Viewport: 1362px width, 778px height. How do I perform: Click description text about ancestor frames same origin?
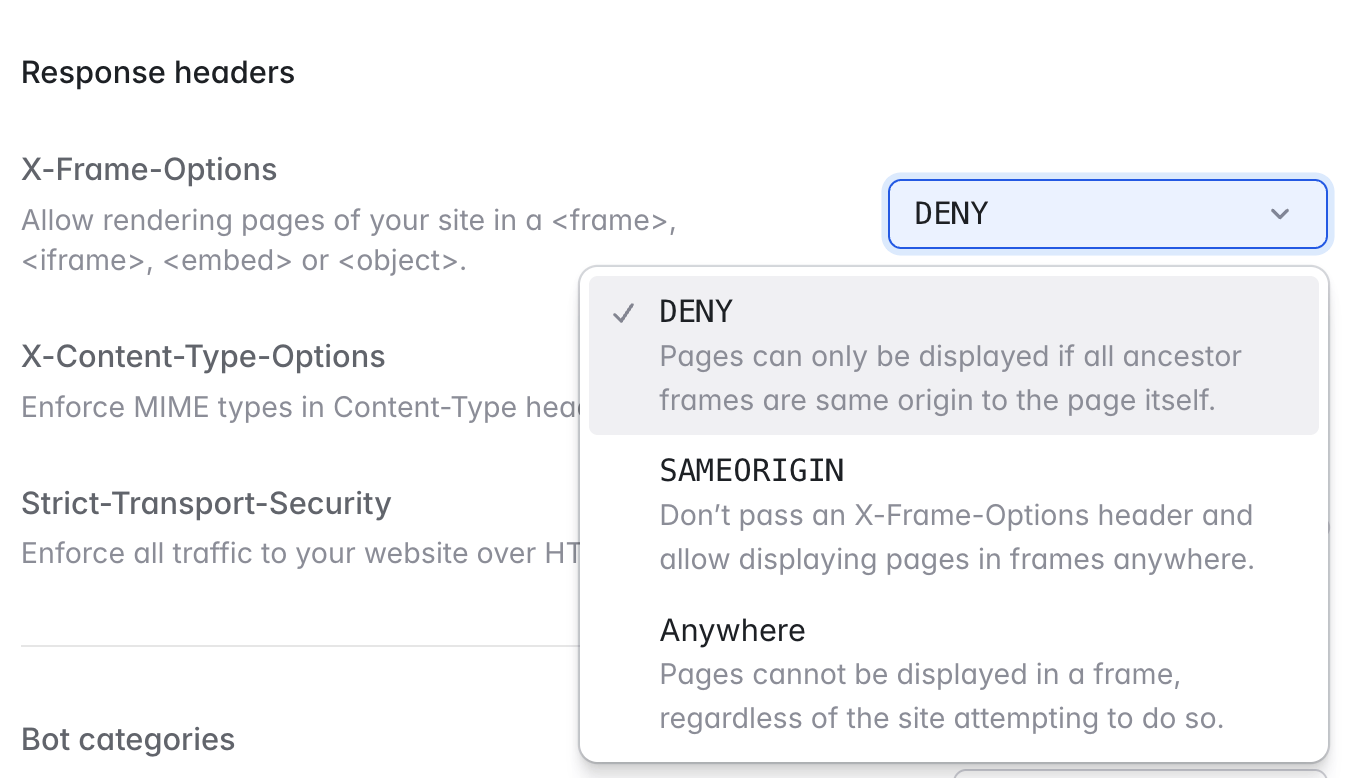click(950, 378)
